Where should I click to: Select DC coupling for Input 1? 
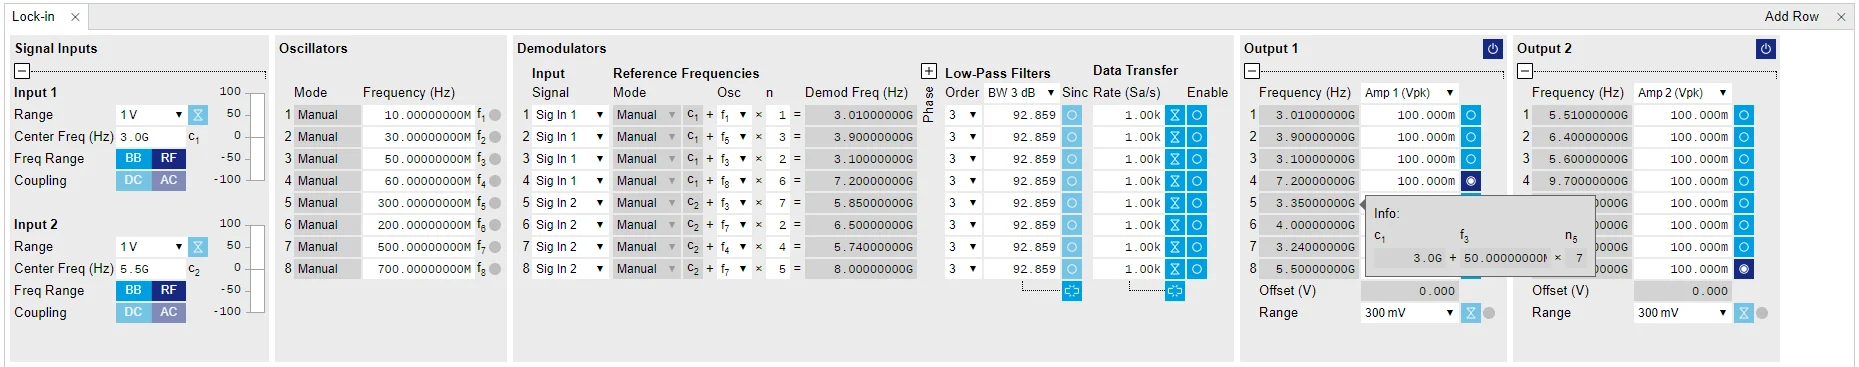[133, 180]
